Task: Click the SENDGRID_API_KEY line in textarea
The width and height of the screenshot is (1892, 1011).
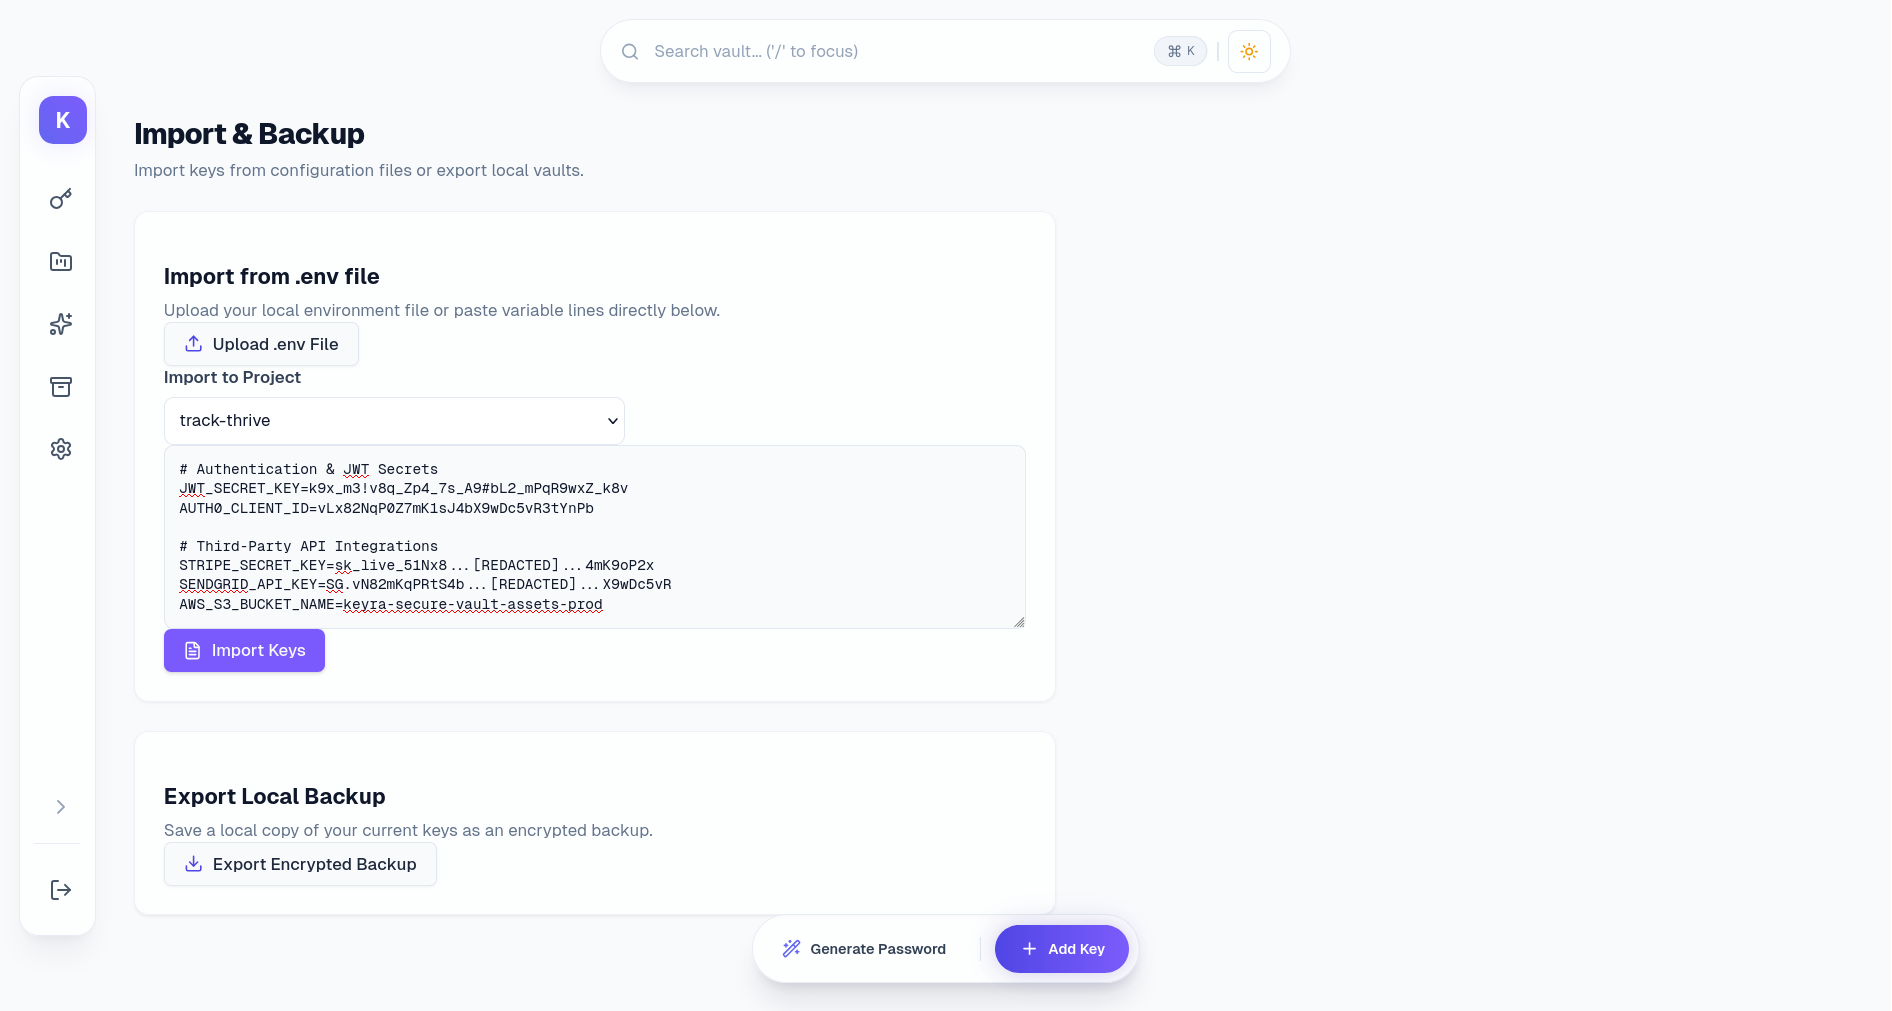Action: coord(425,585)
